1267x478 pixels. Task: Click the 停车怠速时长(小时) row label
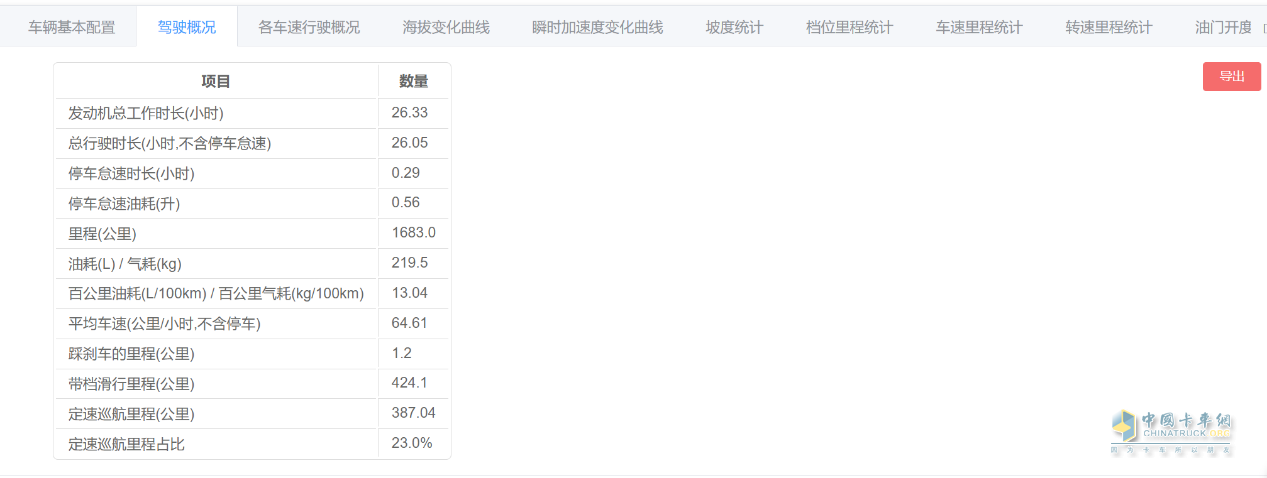coord(131,173)
